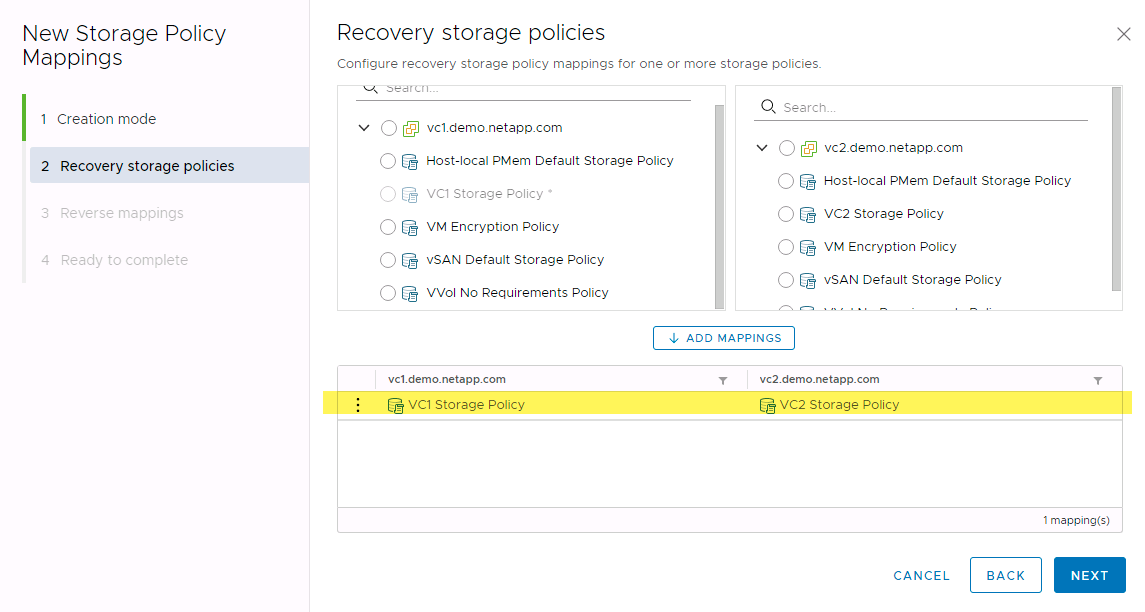This screenshot has width=1145, height=612.
Task: Click VC2 Storage Policy icon in right tree
Action: click(808, 214)
